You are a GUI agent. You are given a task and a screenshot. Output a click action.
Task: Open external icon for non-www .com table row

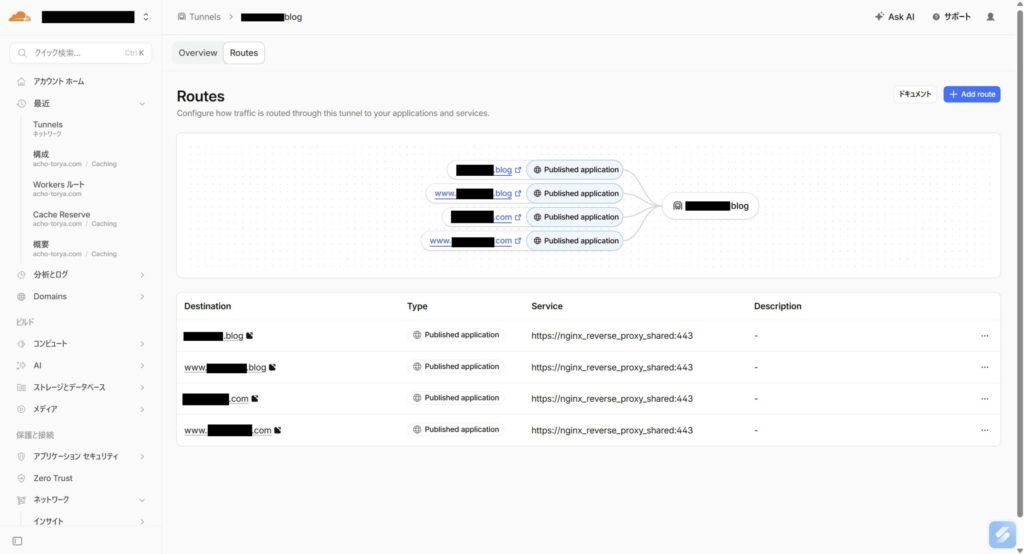coord(255,399)
